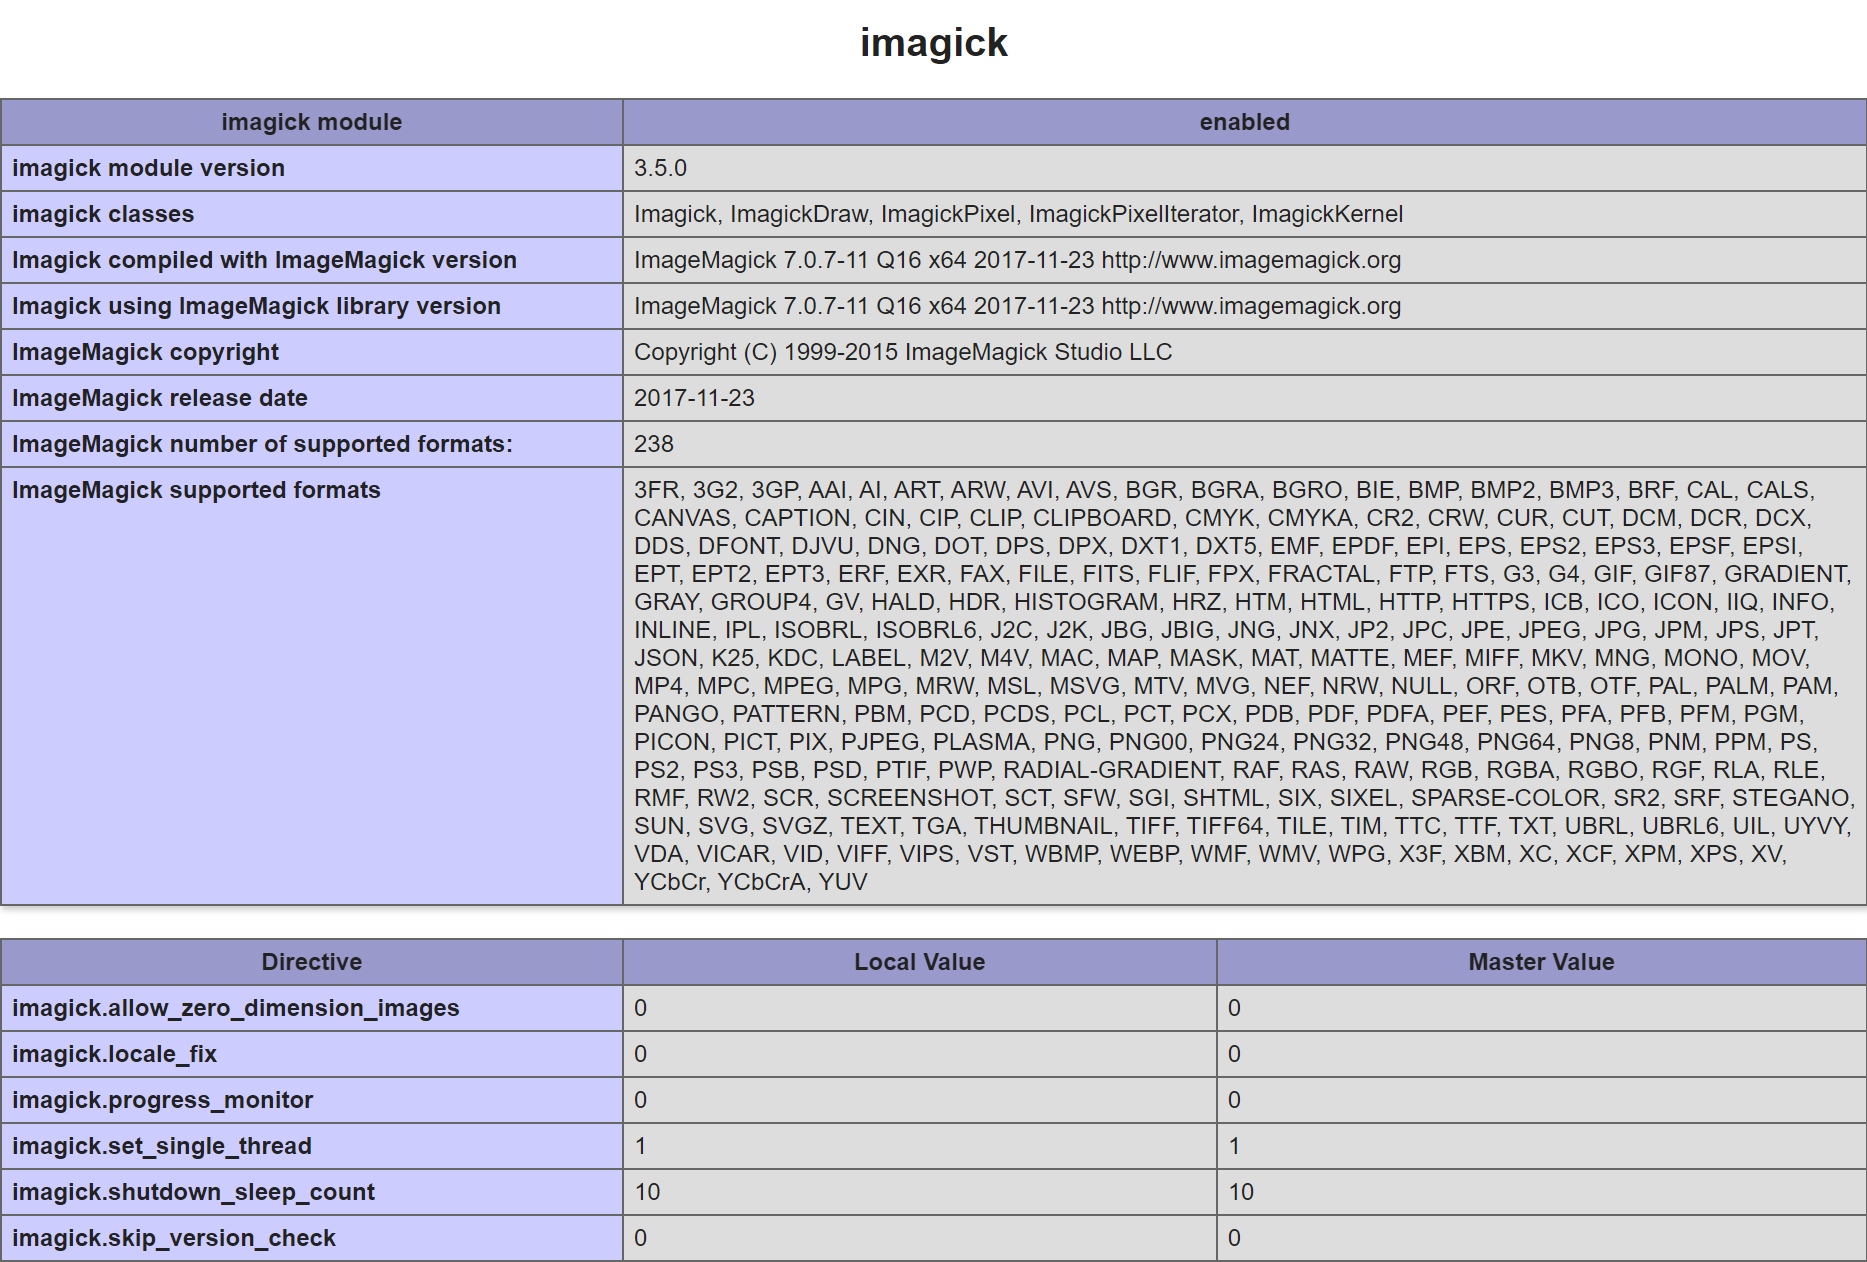Click master value 10 of shutdown_sleep_count
This screenshot has height=1262, width=1867.
click(x=1241, y=1192)
